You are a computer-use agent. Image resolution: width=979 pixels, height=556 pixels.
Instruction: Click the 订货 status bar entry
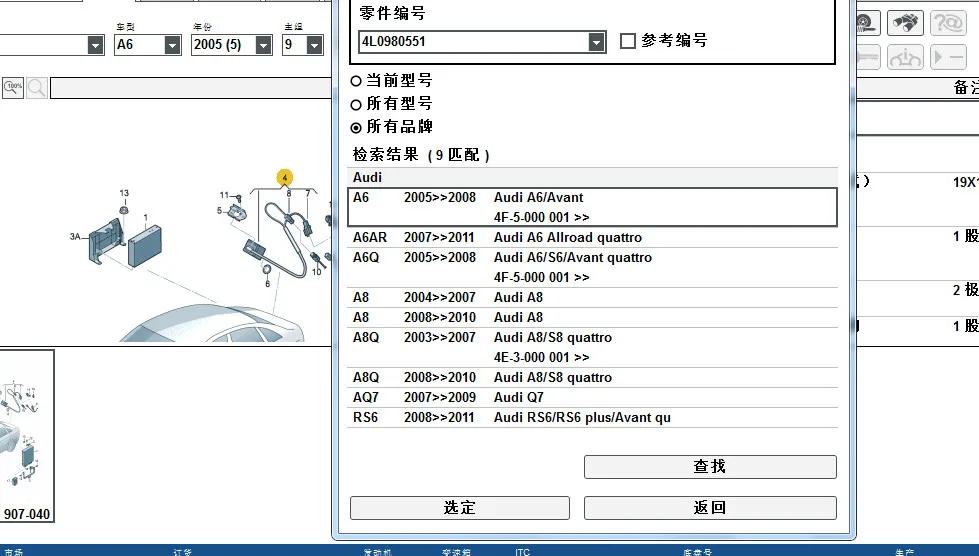[x=183, y=552]
